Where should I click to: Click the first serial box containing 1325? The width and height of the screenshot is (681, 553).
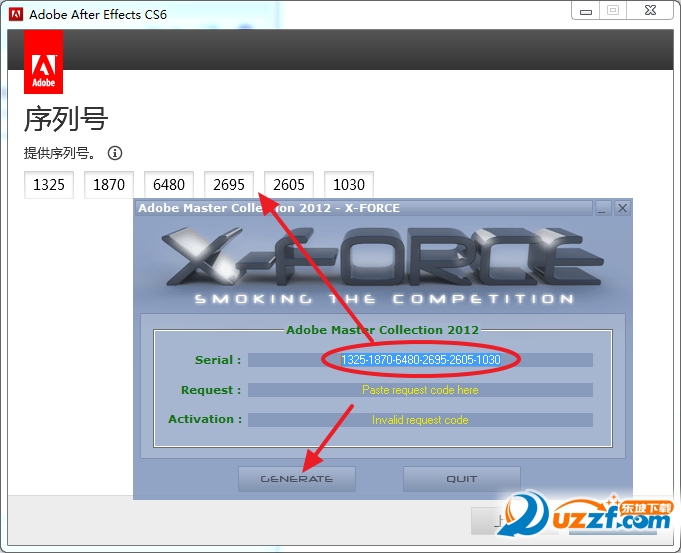tap(49, 185)
